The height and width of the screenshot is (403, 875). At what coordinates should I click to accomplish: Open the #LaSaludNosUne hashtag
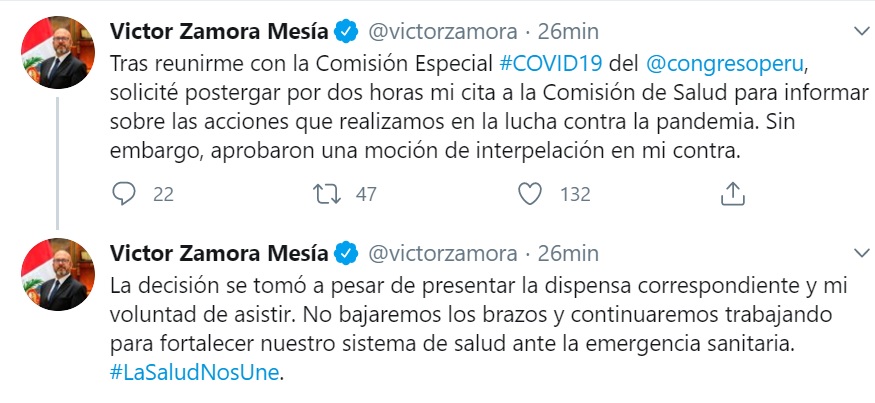point(194,375)
